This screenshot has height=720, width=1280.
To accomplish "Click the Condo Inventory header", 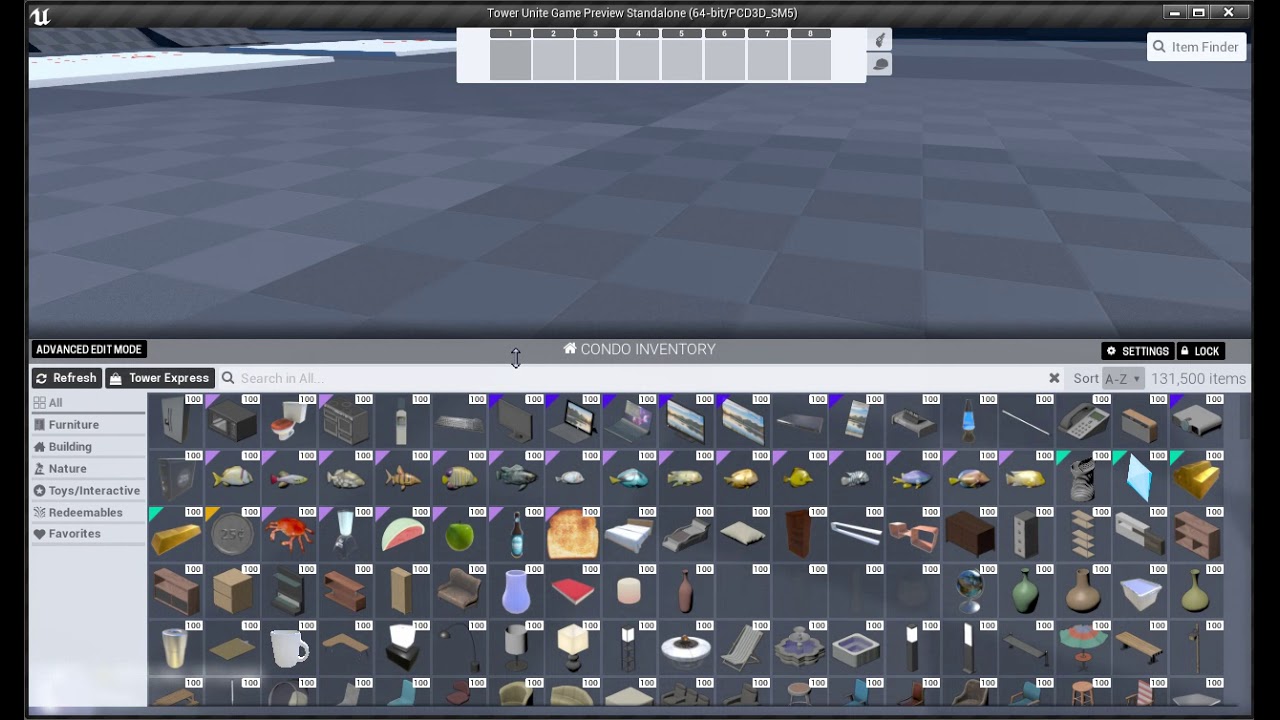I will pyautogui.click(x=640, y=349).
